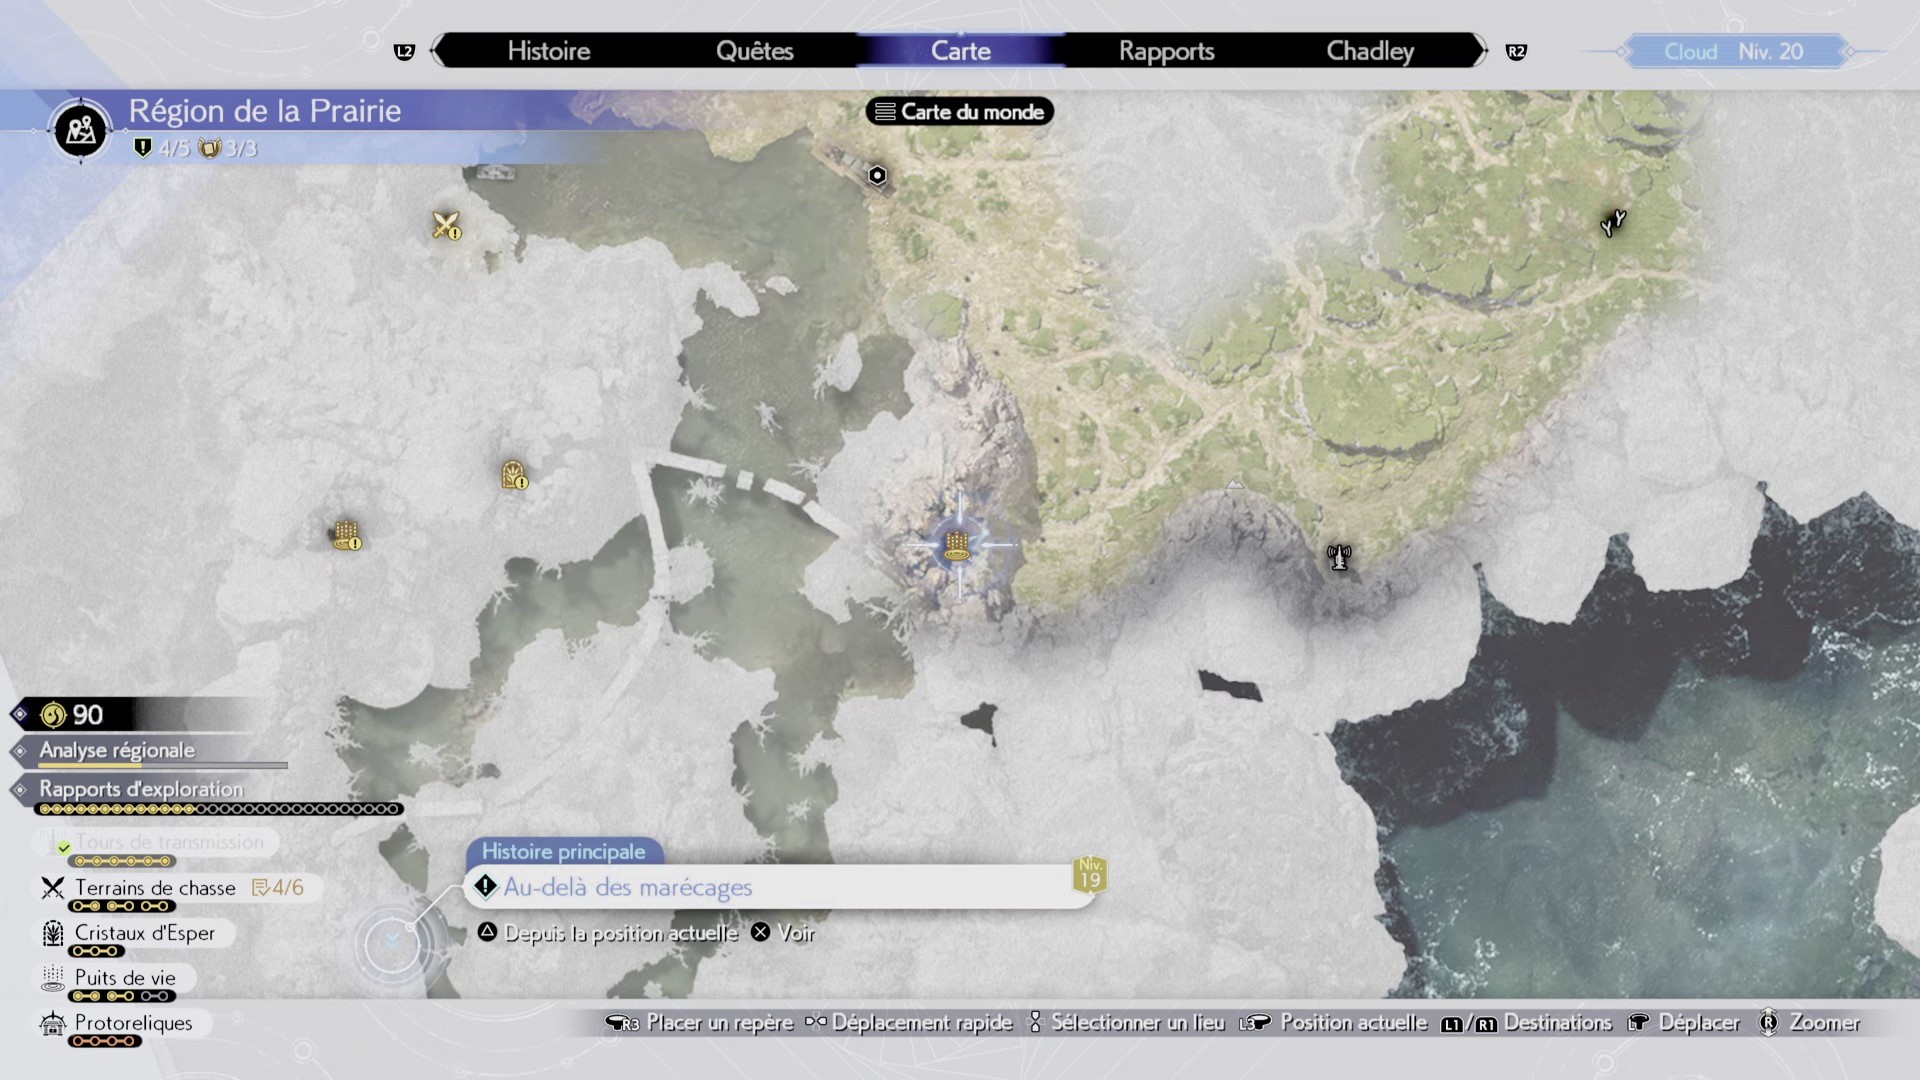Click the gold currency coin icon showing 90
The width and height of the screenshot is (1920, 1080).
(x=52, y=714)
